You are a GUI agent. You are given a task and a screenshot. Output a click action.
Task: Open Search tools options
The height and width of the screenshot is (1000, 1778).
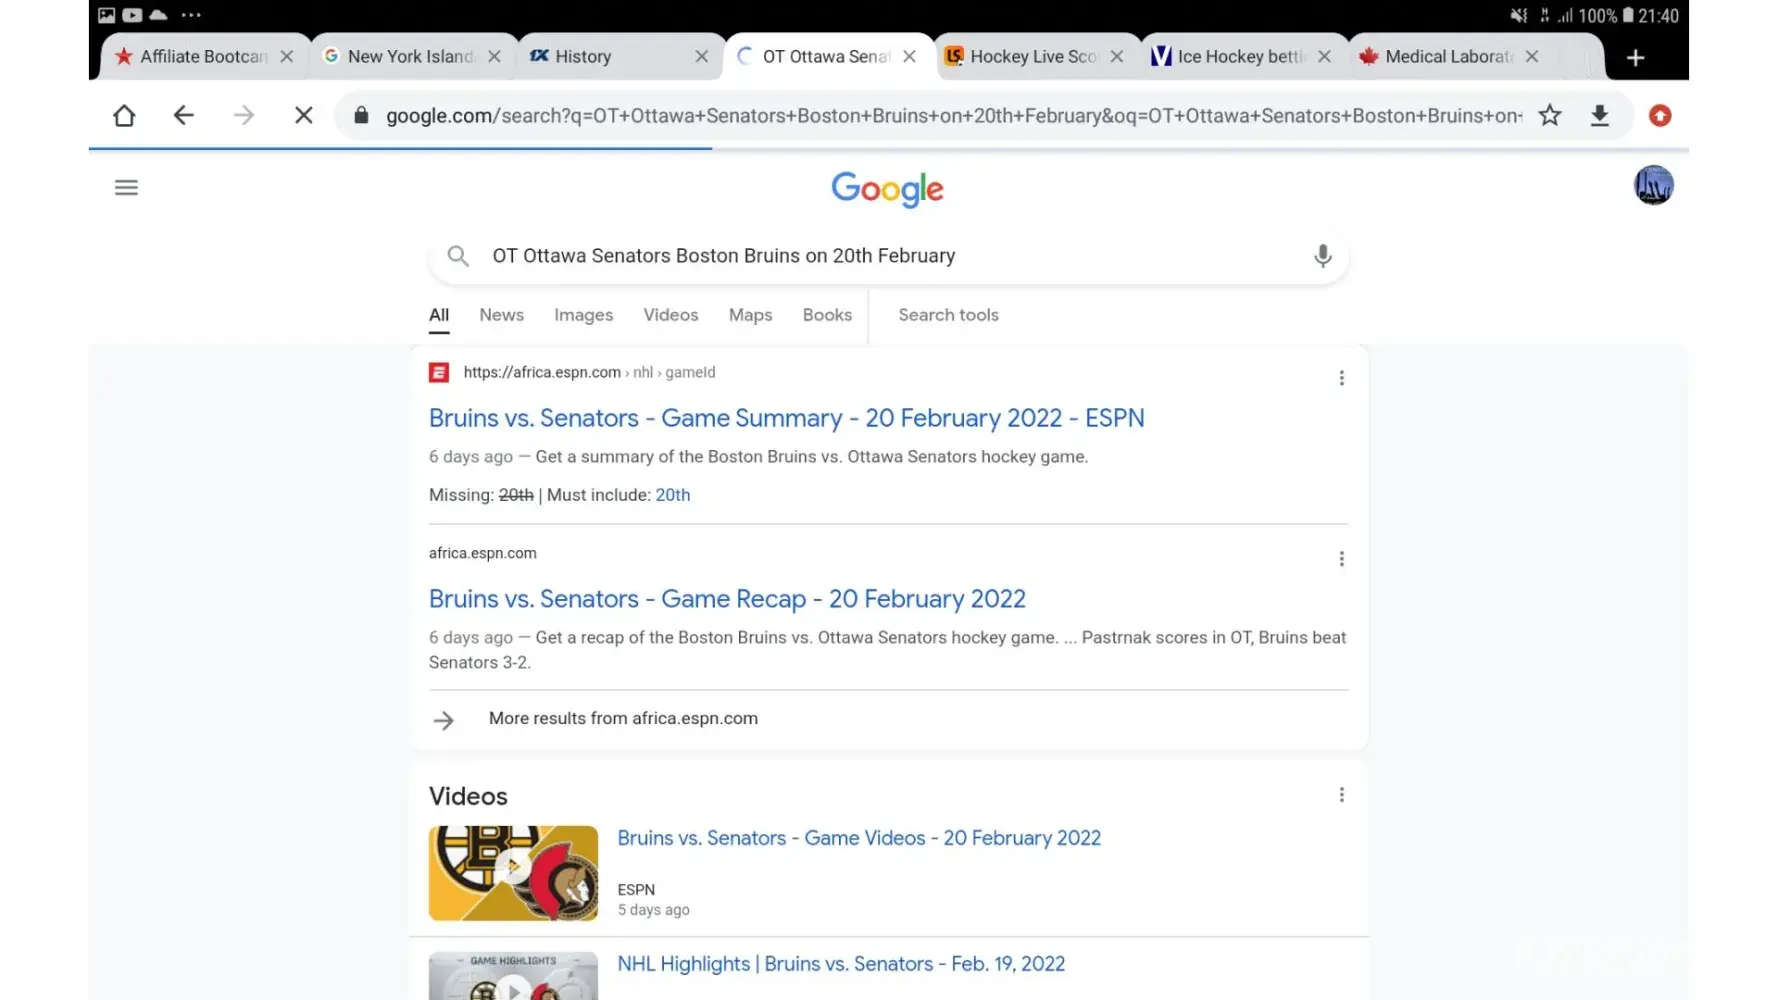(x=948, y=315)
